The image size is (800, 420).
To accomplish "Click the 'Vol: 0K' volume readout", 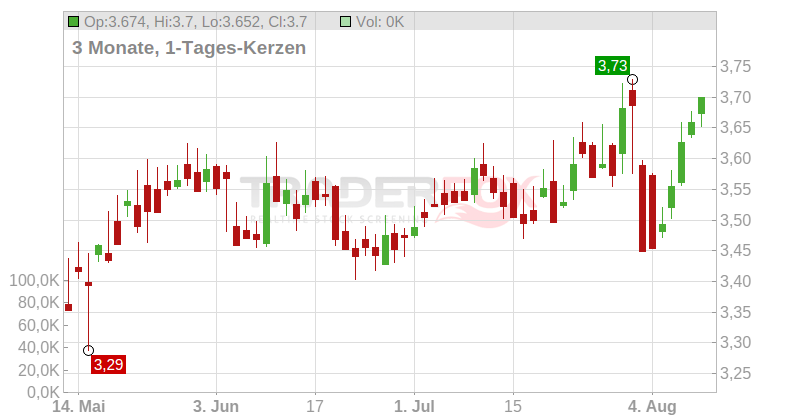I will tap(380, 22).
